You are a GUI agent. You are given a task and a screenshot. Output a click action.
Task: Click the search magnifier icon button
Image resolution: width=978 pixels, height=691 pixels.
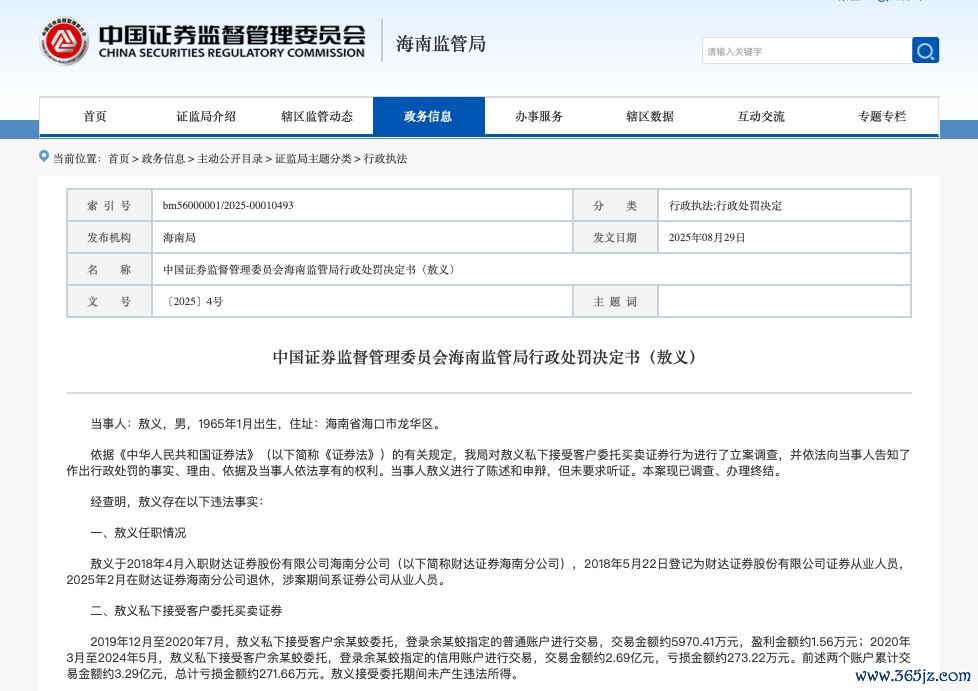[x=925, y=51]
